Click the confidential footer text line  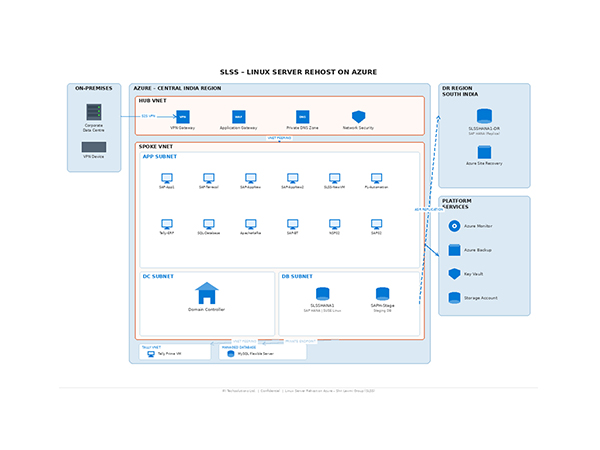coord(298,391)
